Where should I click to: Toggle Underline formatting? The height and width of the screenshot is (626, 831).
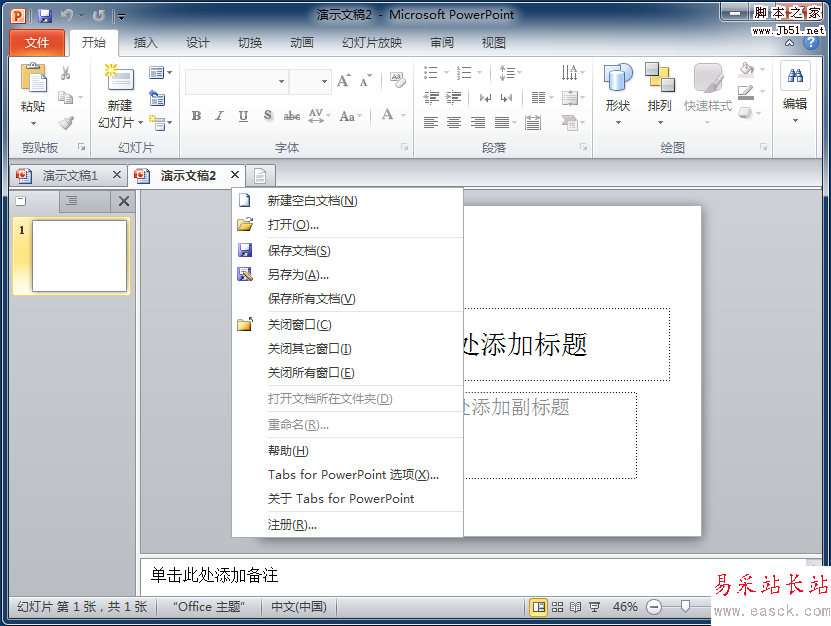[x=243, y=116]
